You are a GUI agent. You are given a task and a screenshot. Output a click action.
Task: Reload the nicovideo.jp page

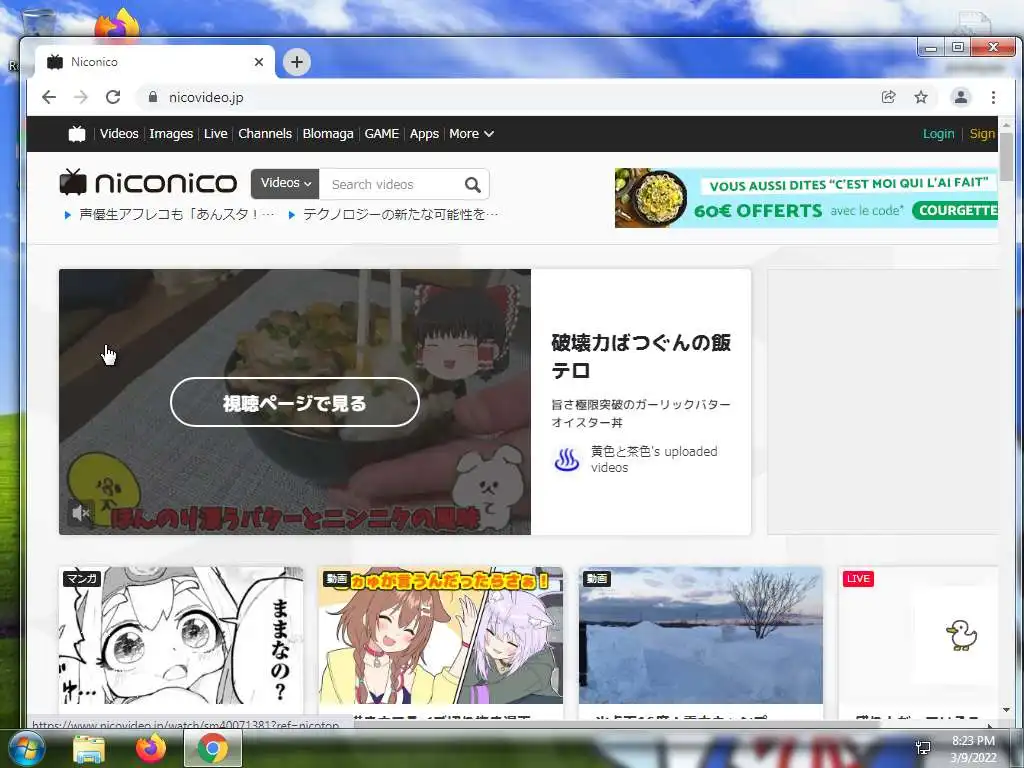113,97
